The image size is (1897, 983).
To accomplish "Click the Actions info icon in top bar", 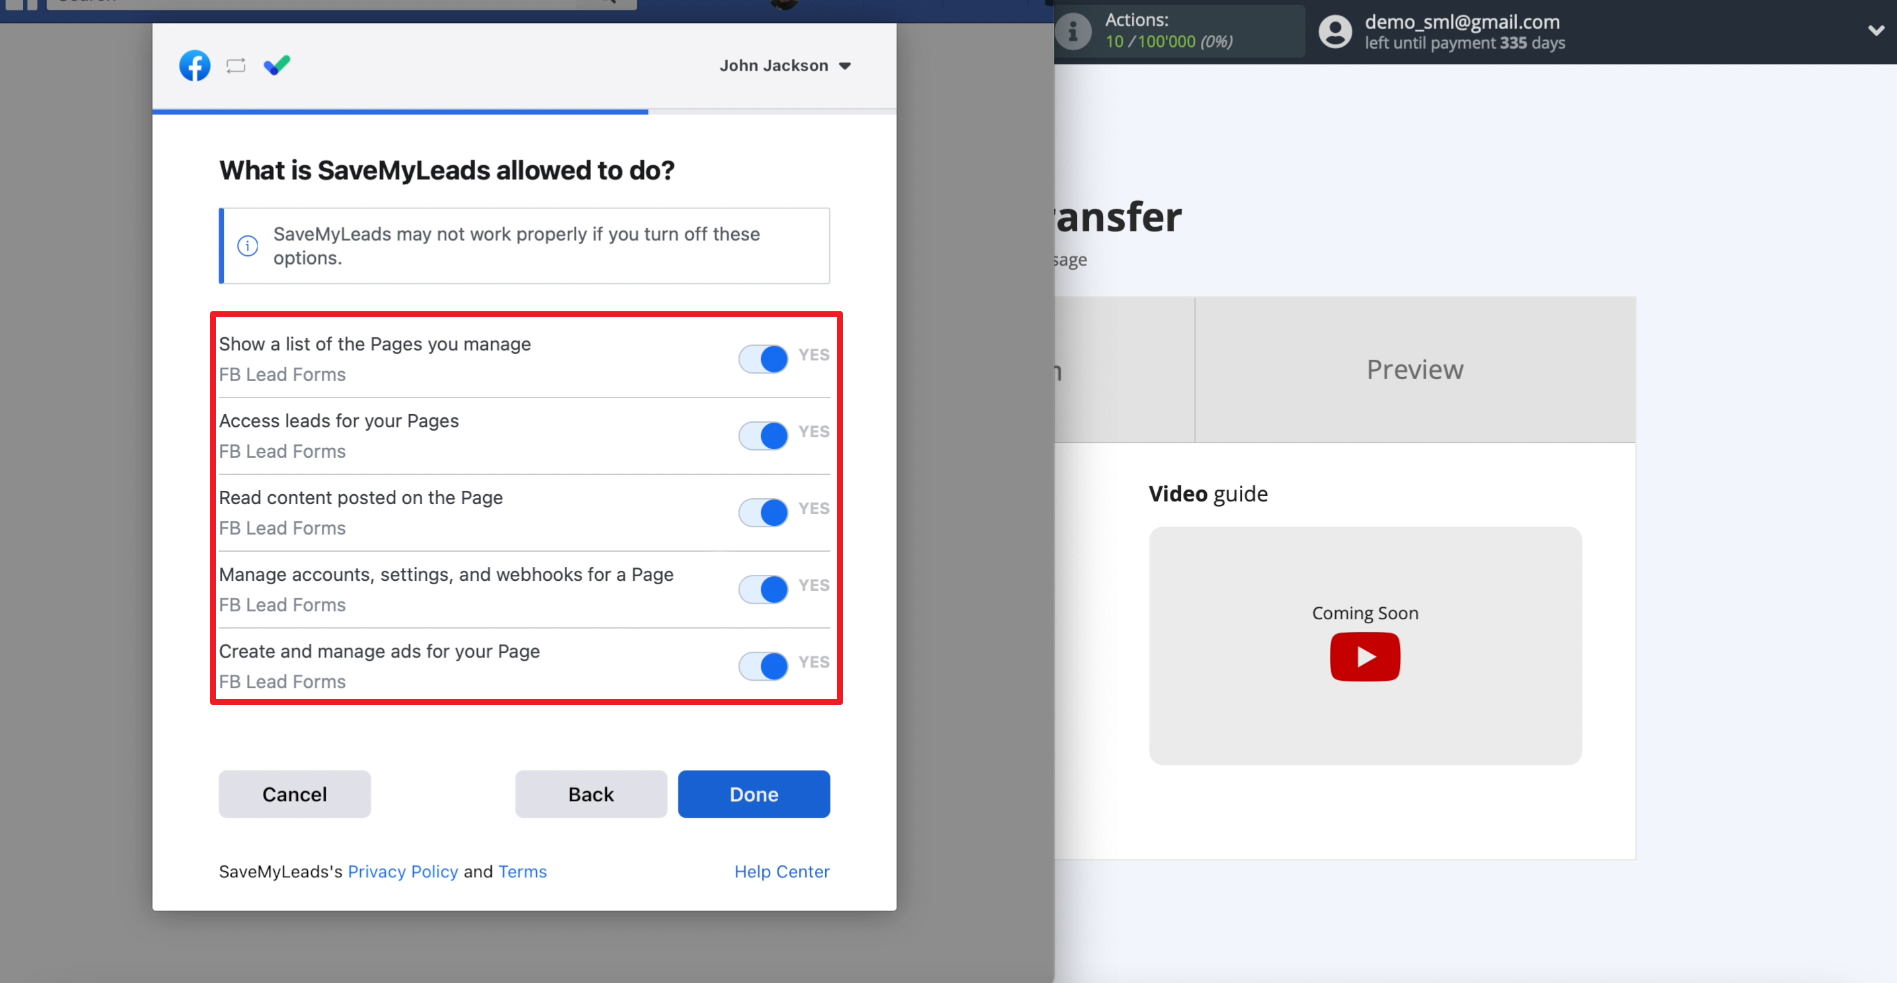I will tap(1073, 31).
